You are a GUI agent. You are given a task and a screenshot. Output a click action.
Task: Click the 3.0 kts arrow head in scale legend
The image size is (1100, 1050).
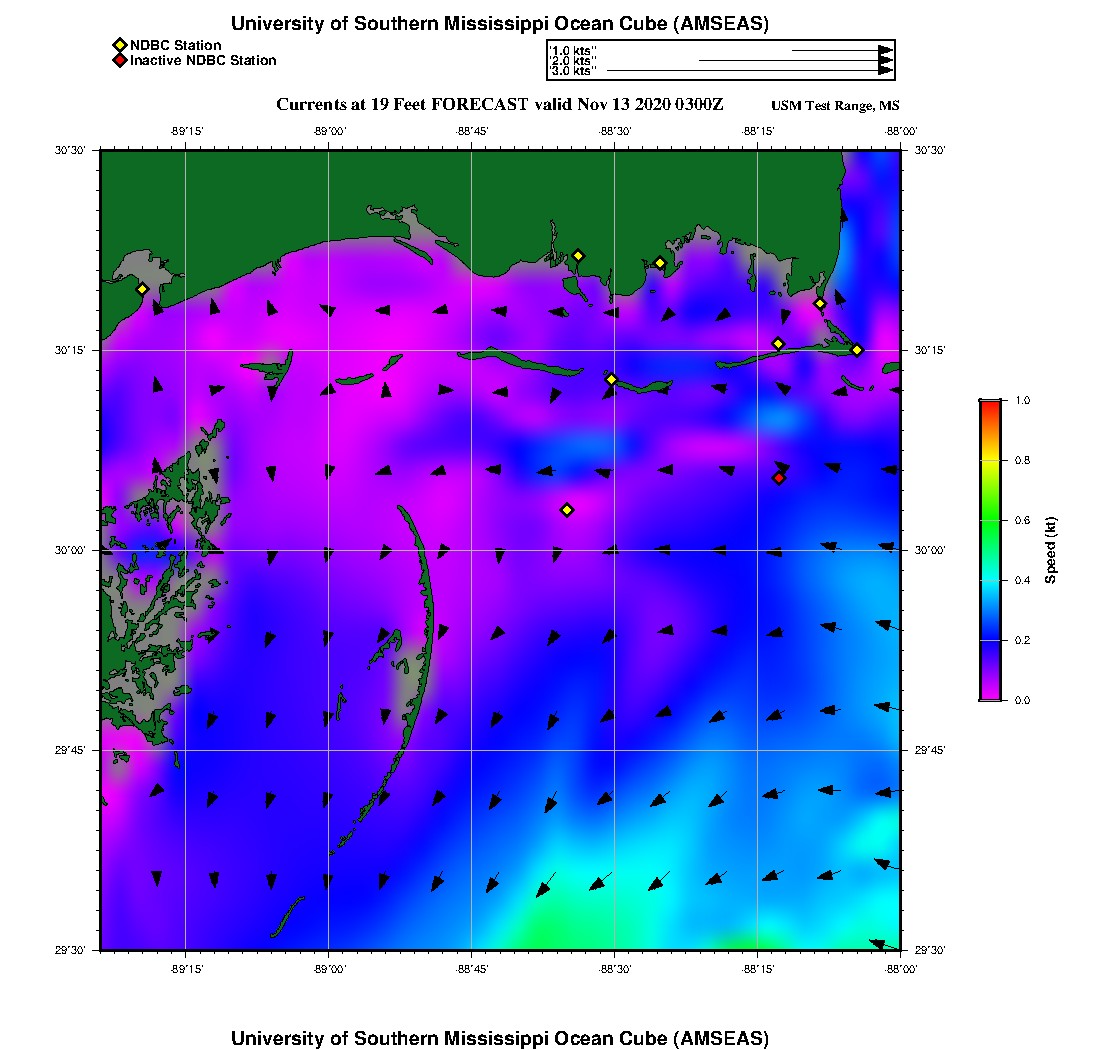pos(885,71)
